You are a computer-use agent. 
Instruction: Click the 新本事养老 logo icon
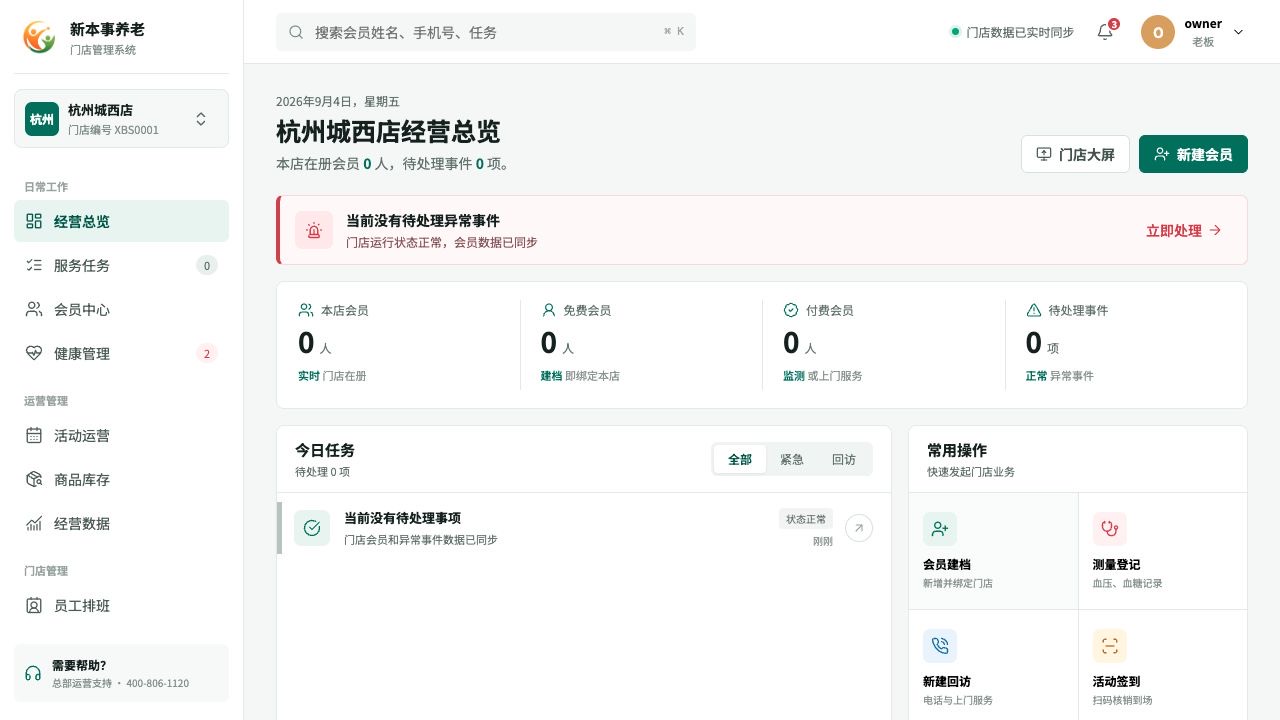click(x=40, y=37)
